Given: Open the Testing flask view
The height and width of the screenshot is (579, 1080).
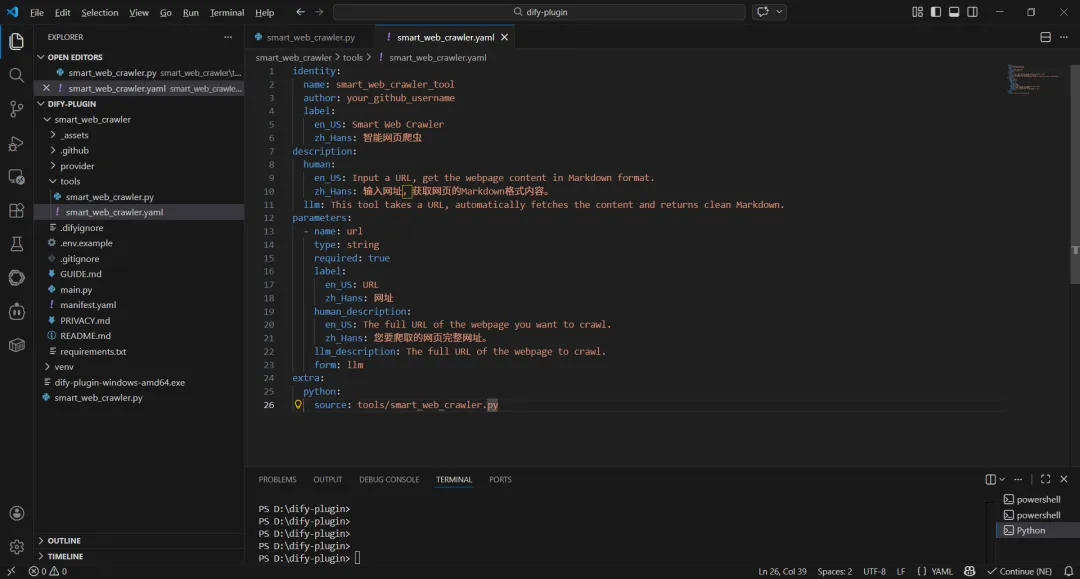Looking at the screenshot, I should 17,244.
